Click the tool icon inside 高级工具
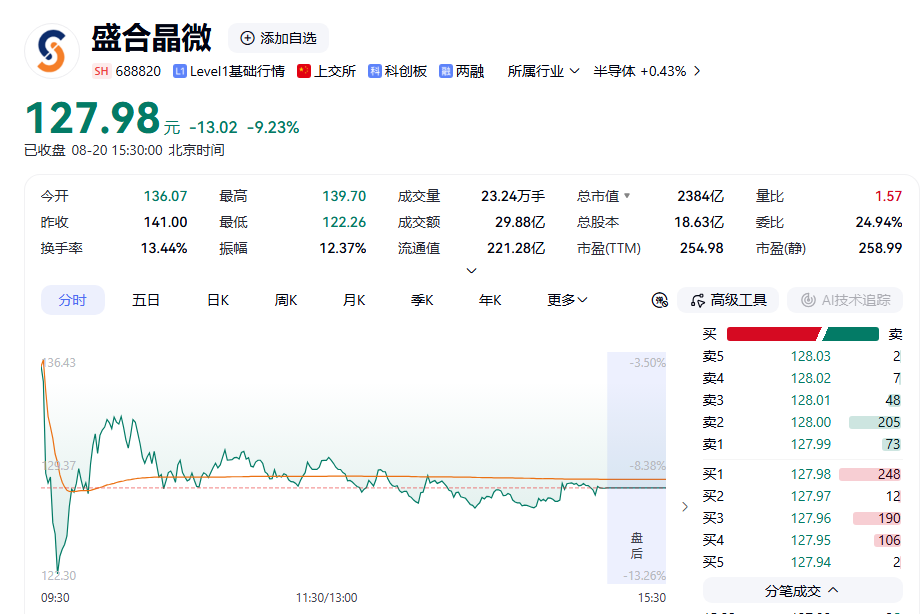This screenshot has width=924, height=614. click(698, 301)
